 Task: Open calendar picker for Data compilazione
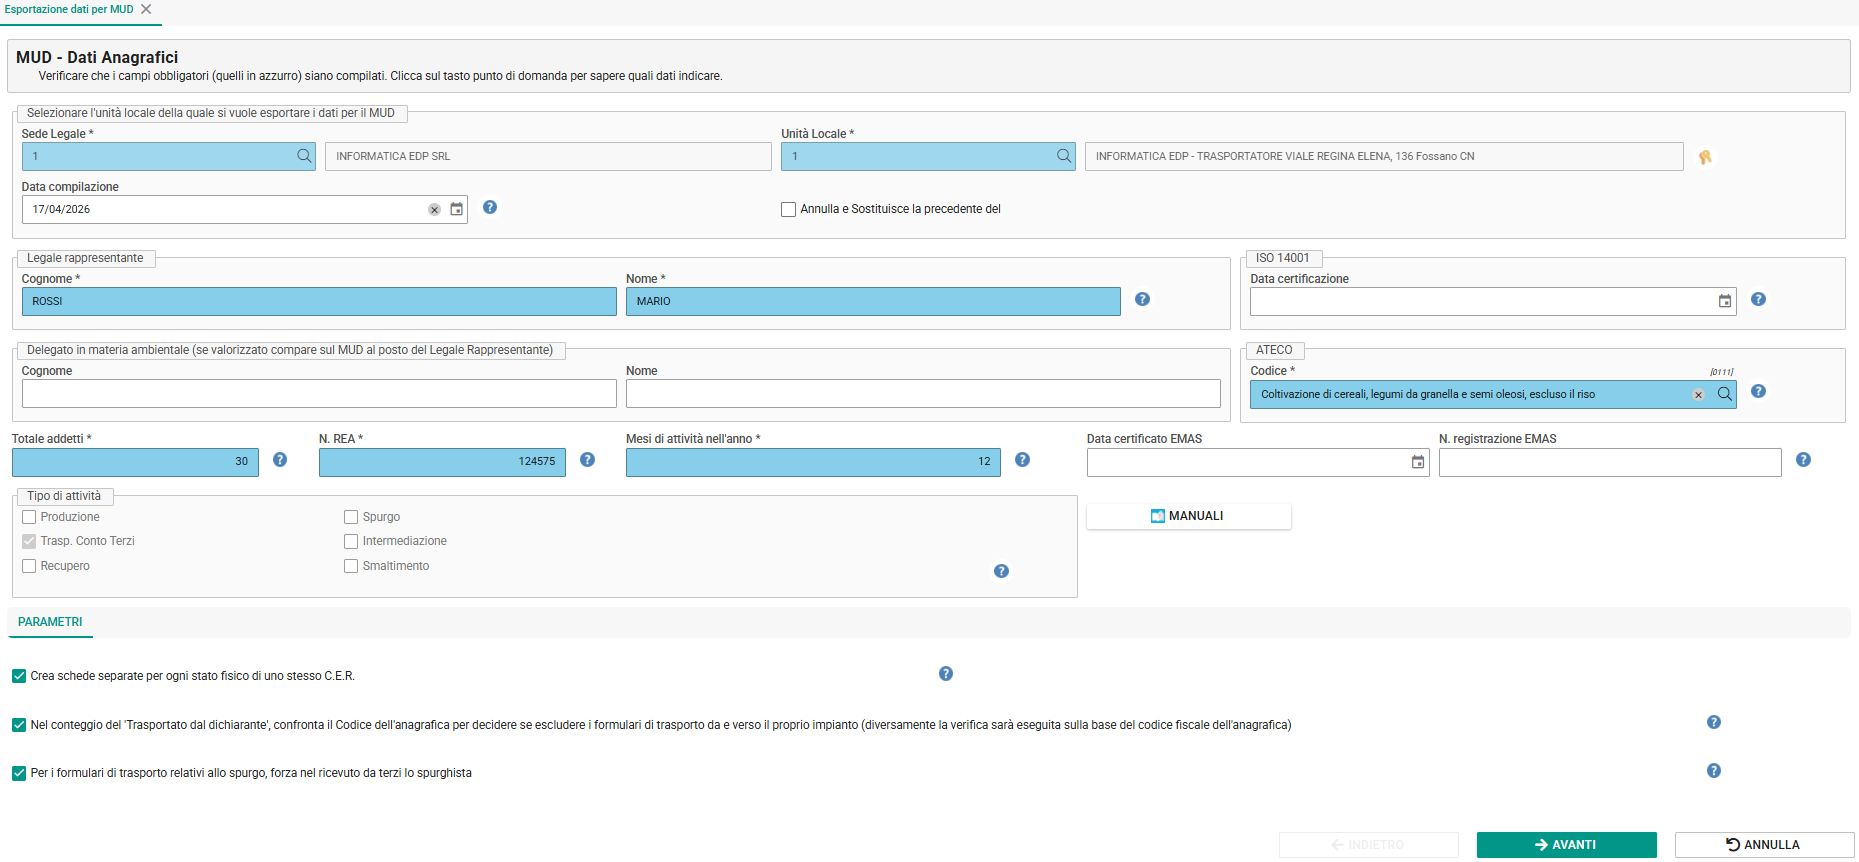coord(456,209)
